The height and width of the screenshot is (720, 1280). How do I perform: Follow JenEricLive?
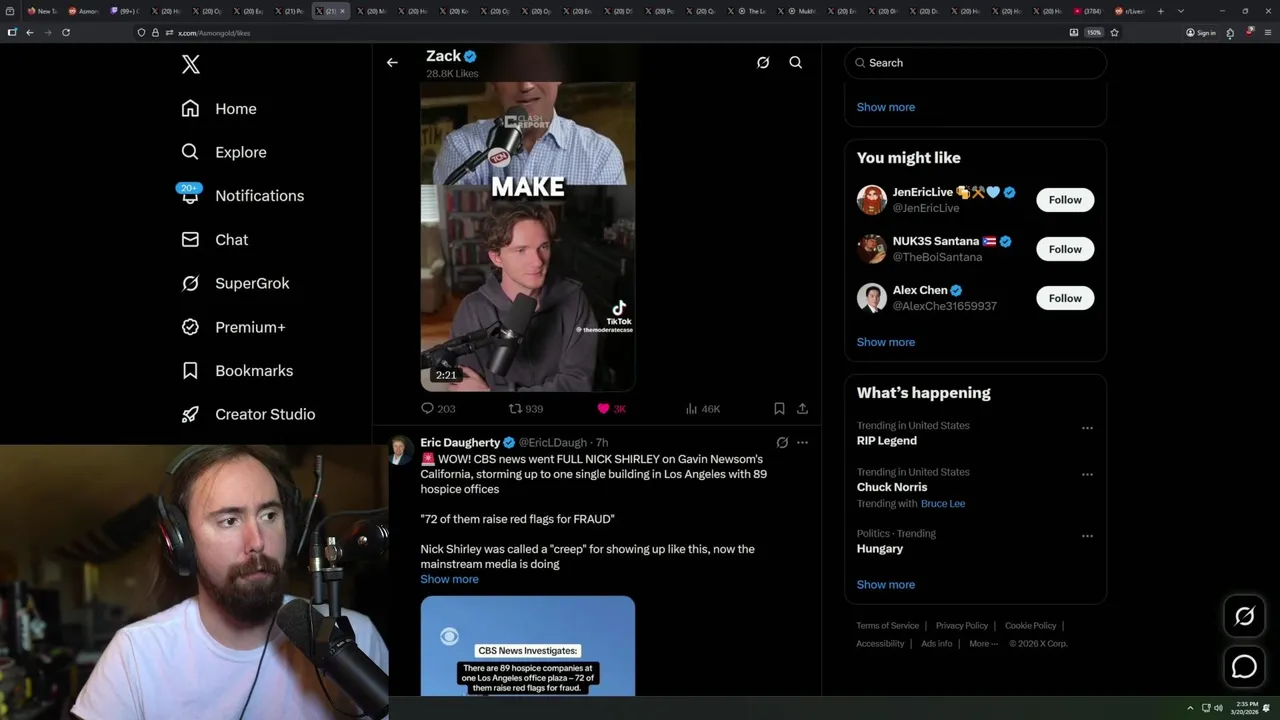pos(1065,199)
